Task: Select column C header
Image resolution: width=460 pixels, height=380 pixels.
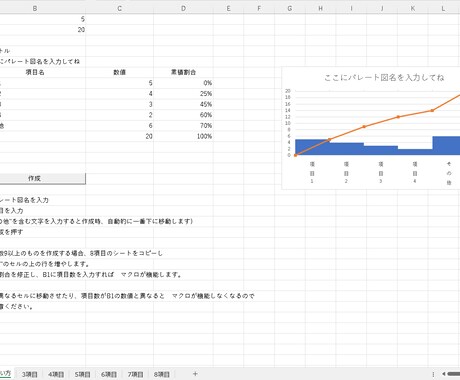Action: click(119, 9)
